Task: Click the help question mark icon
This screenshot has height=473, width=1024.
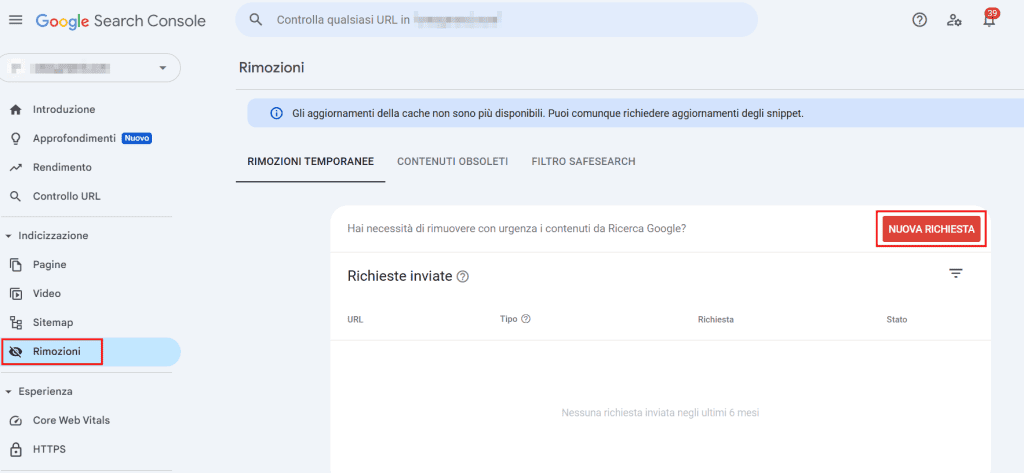Action: [x=919, y=20]
